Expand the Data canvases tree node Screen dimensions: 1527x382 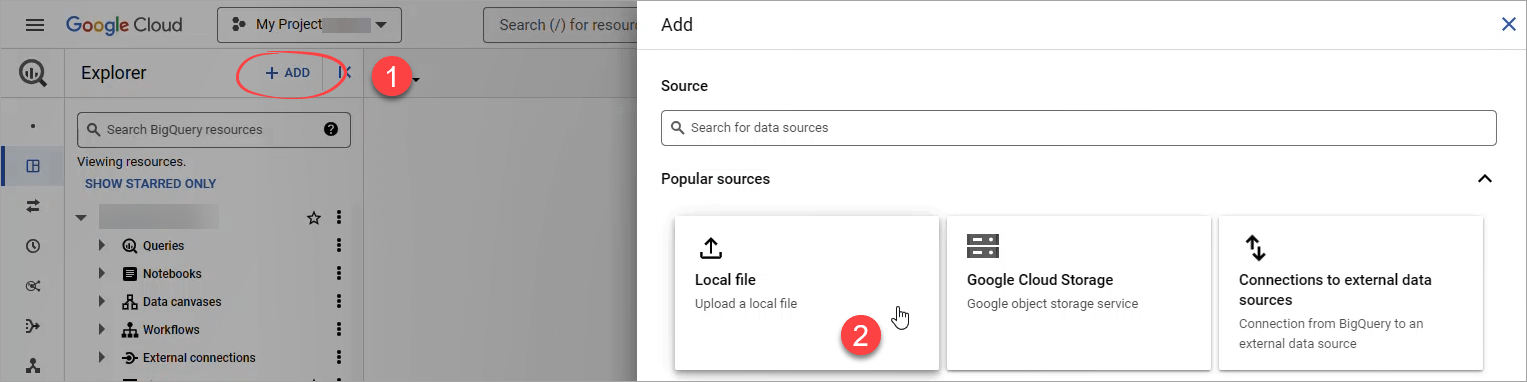[x=102, y=301]
